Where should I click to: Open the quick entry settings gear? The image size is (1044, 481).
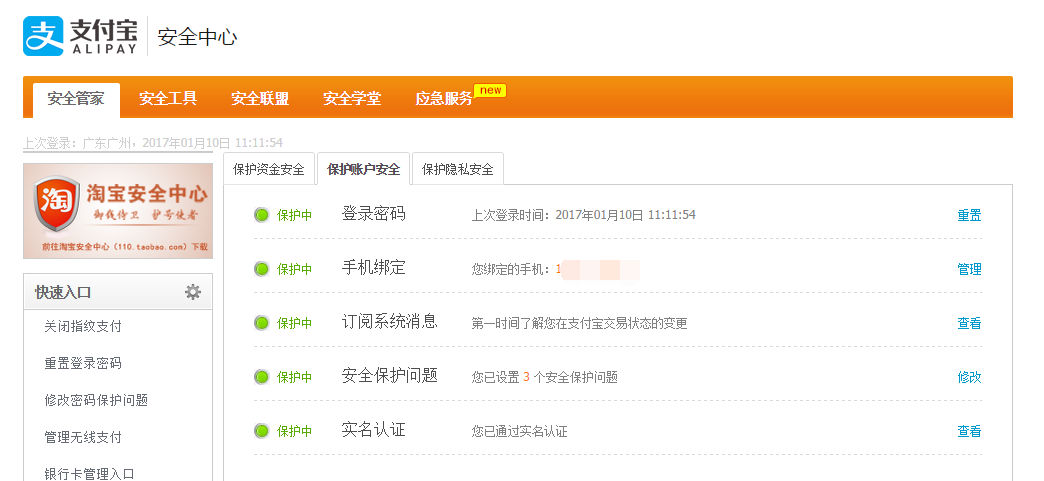click(193, 292)
